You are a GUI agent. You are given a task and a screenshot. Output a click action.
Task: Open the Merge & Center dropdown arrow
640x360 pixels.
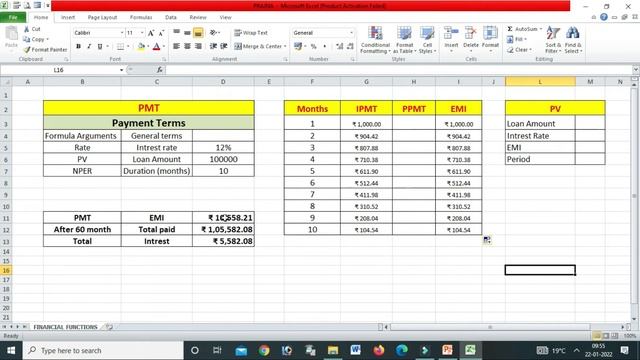click(x=285, y=46)
